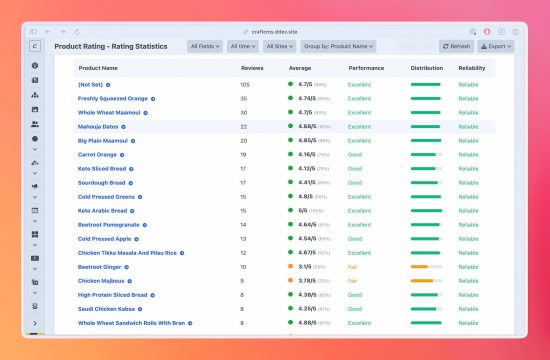The height and width of the screenshot is (360, 550).
Task: Open Whole Wheat Sandwich Rolls With Bran link
Action: 131,323
